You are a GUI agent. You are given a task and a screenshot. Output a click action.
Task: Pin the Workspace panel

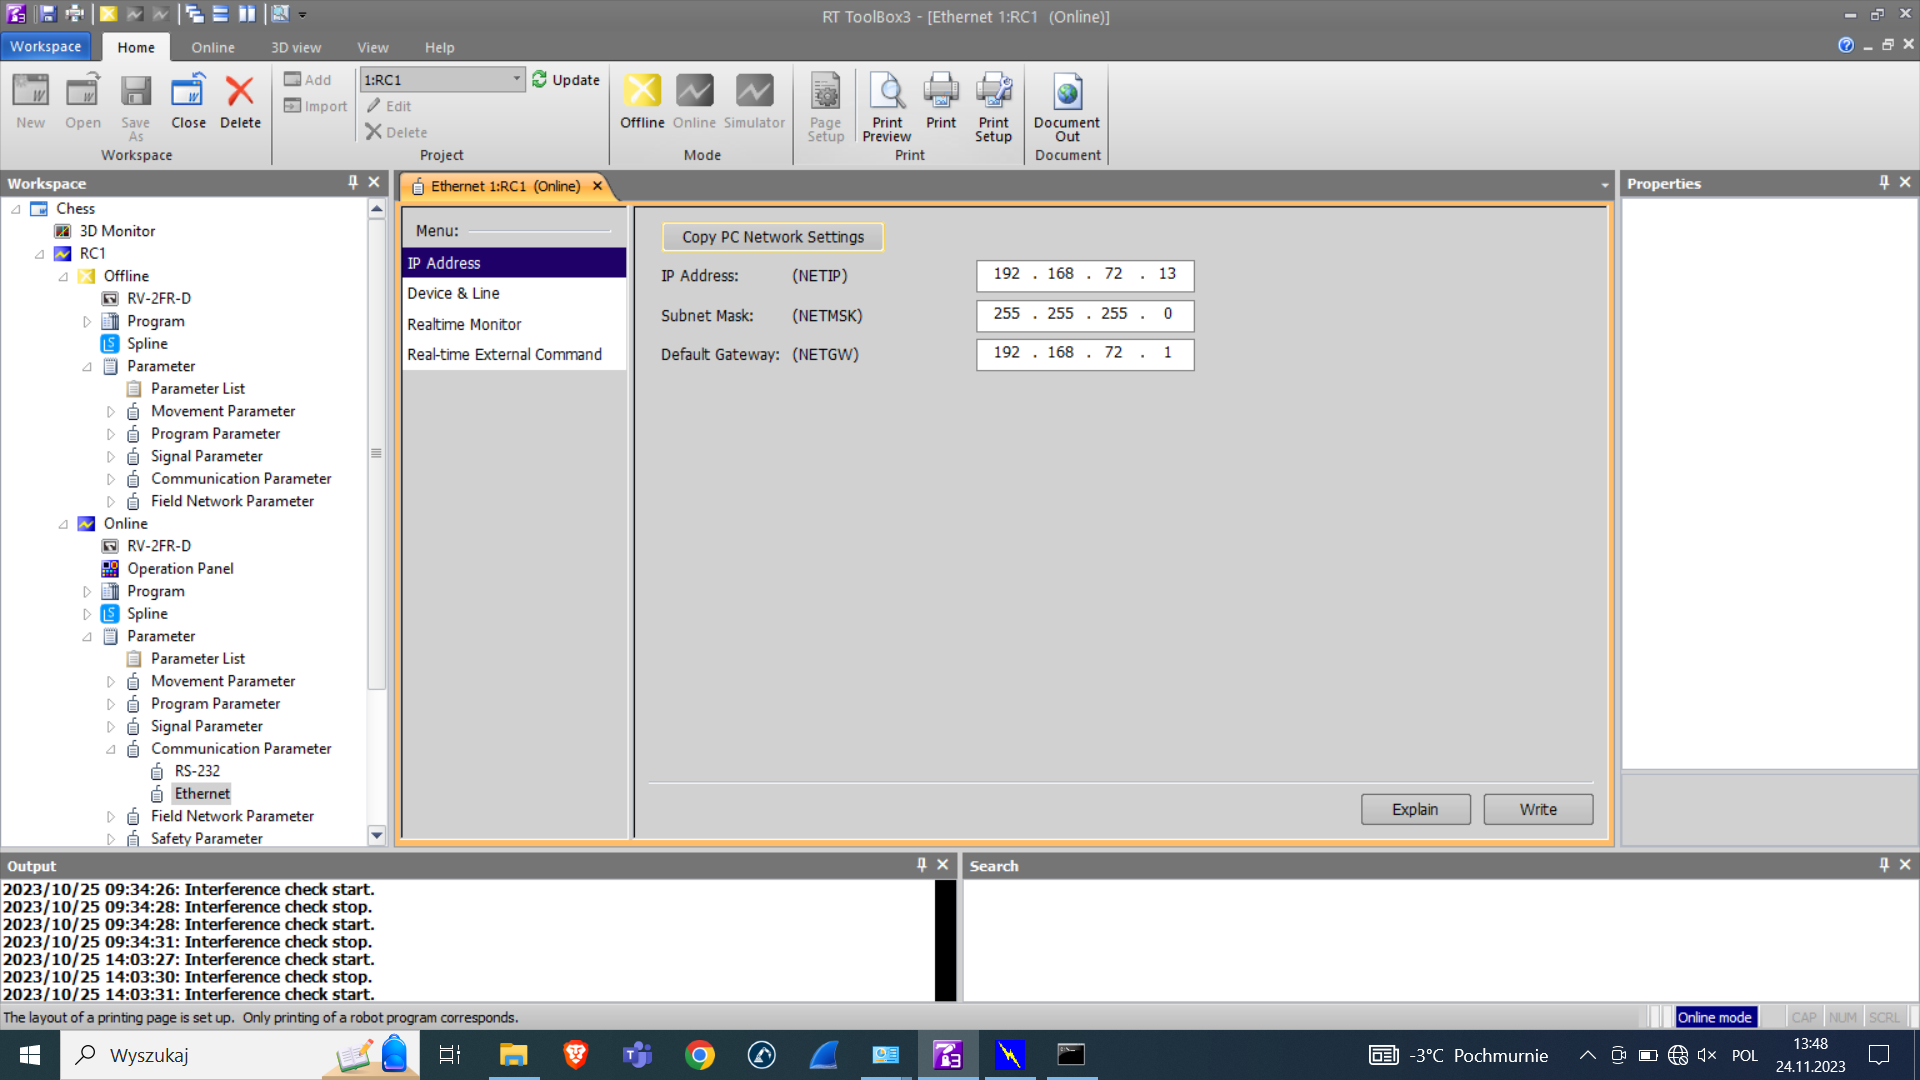[353, 182]
